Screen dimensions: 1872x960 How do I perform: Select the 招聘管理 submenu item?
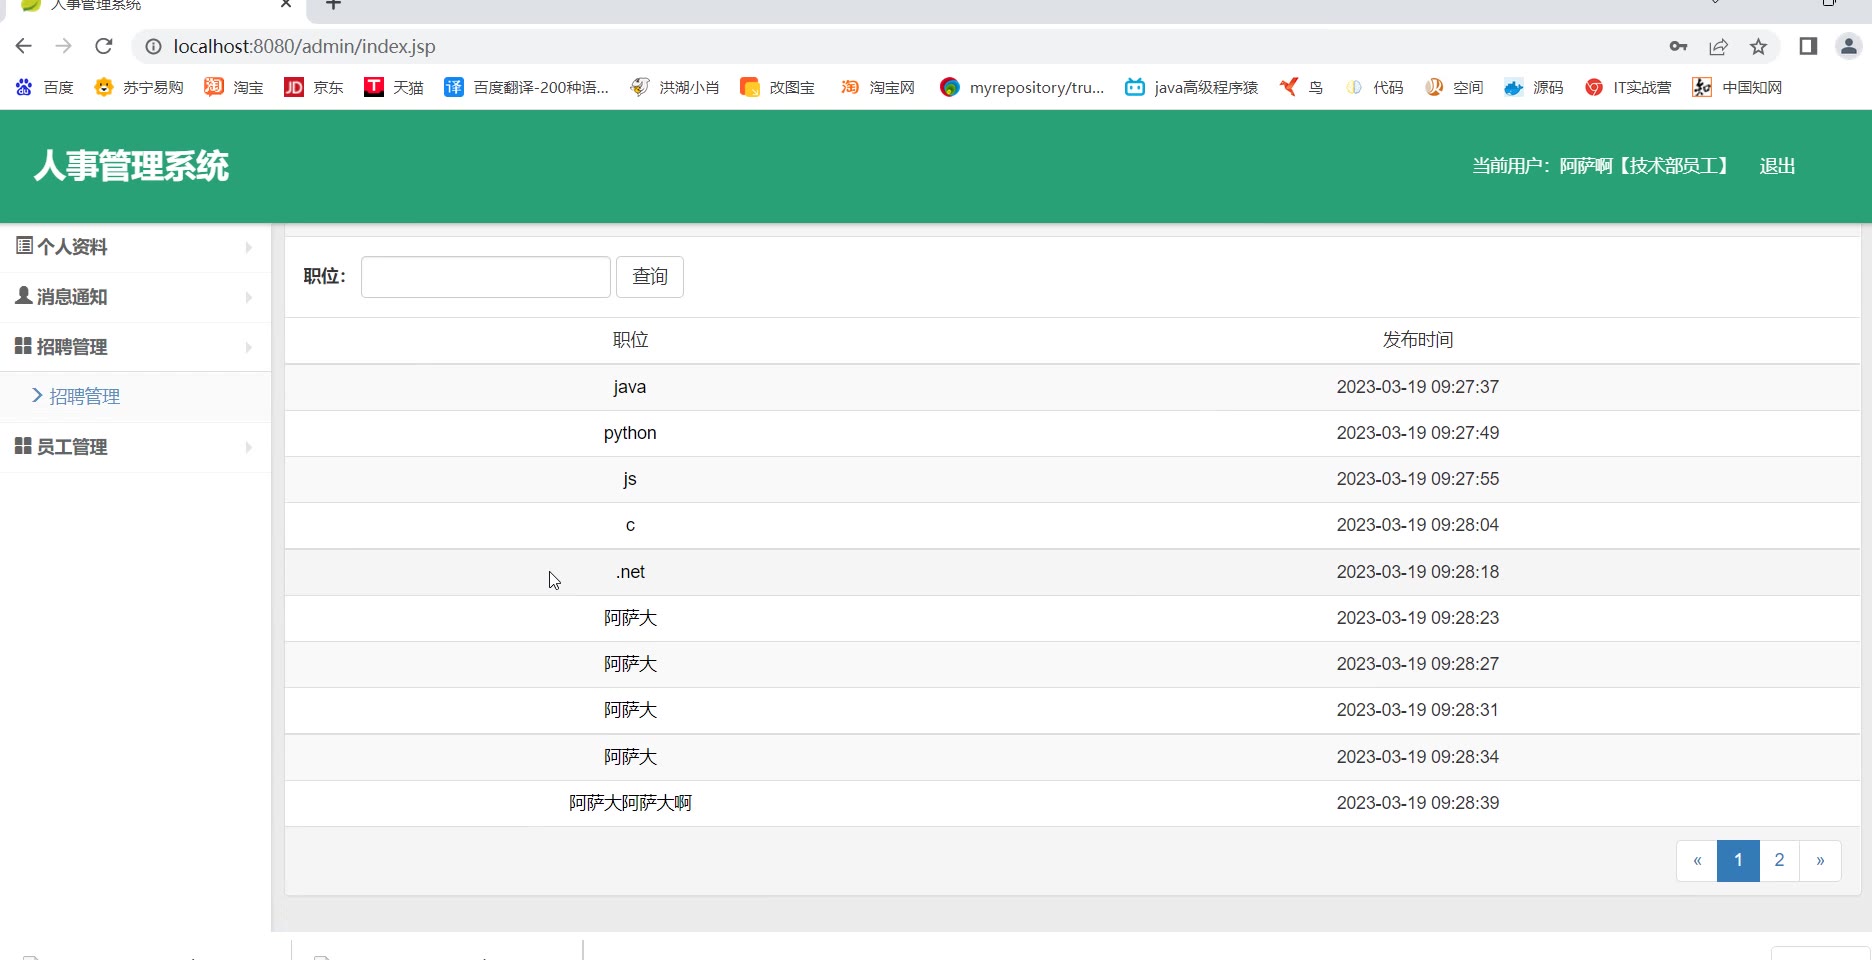click(x=85, y=397)
